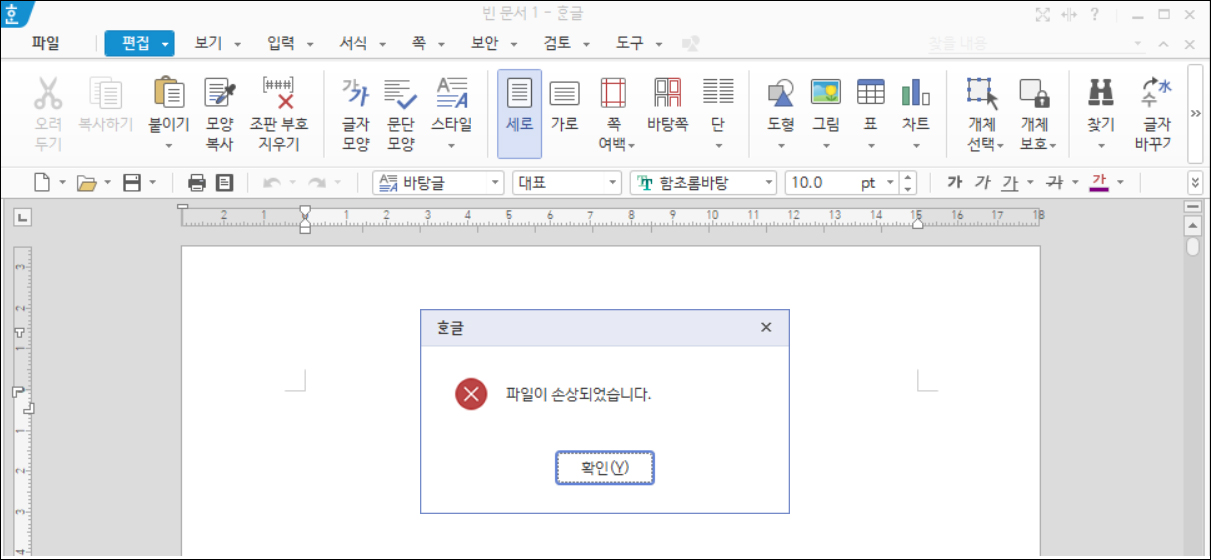Screen dimensions: 1211x560
Task: Select 세로 portrait orientation
Action: [x=519, y=113]
